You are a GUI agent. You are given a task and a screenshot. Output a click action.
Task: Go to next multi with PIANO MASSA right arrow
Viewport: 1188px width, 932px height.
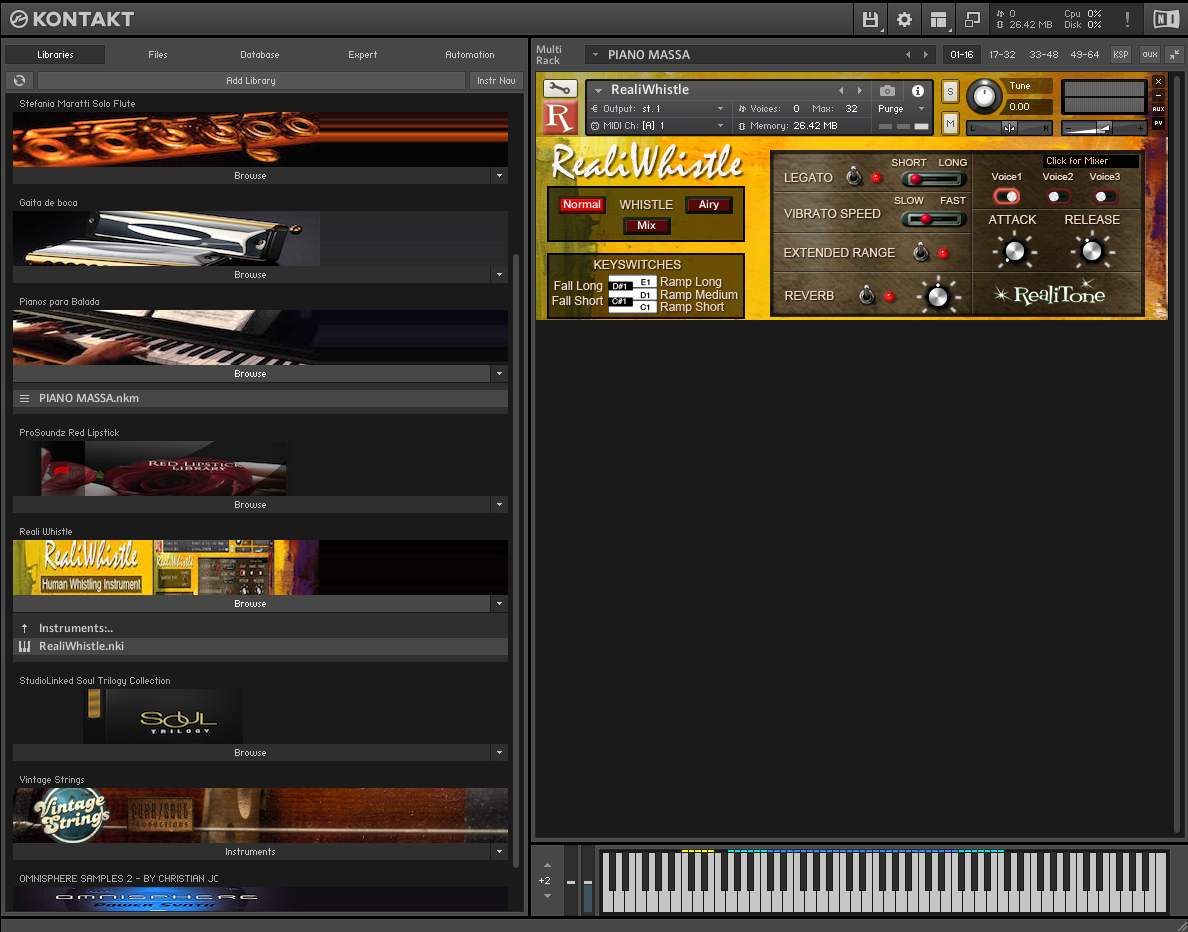[x=925, y=55]
